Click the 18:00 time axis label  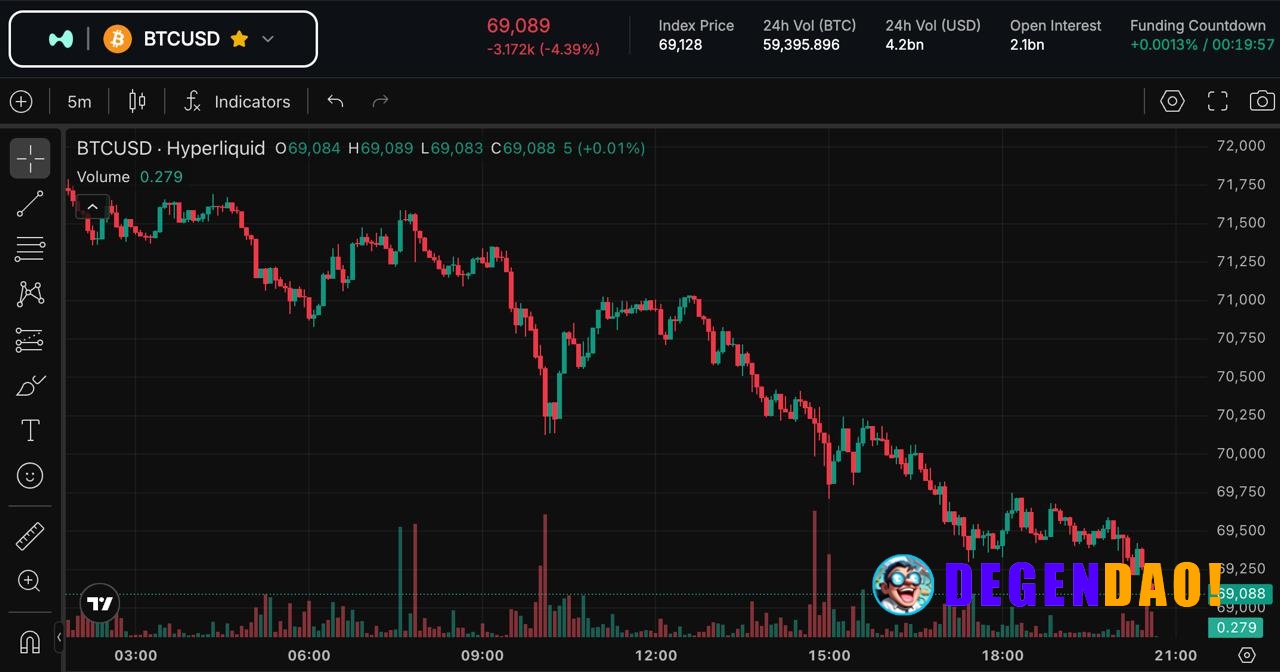[x=1002, y=655]
